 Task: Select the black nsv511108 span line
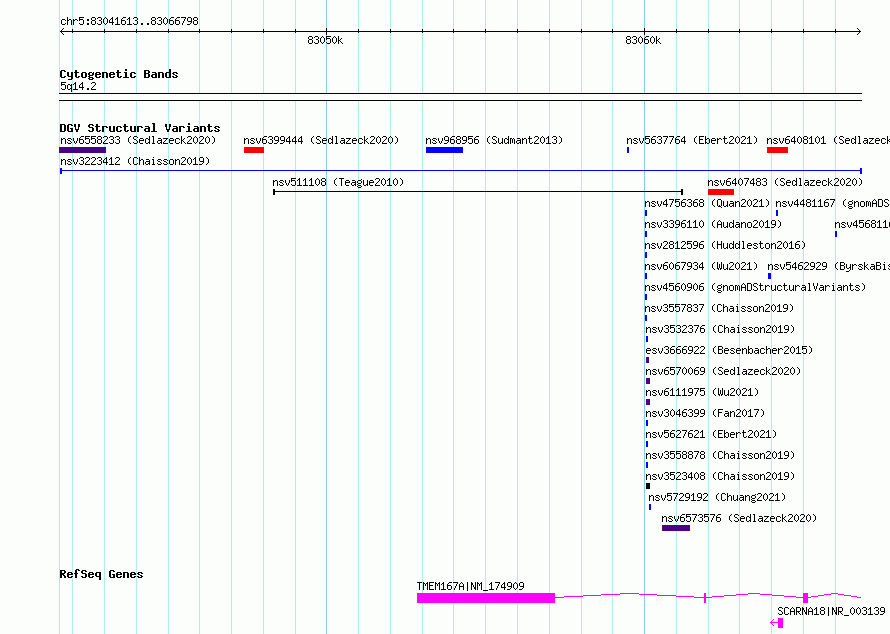click(478, 192)
